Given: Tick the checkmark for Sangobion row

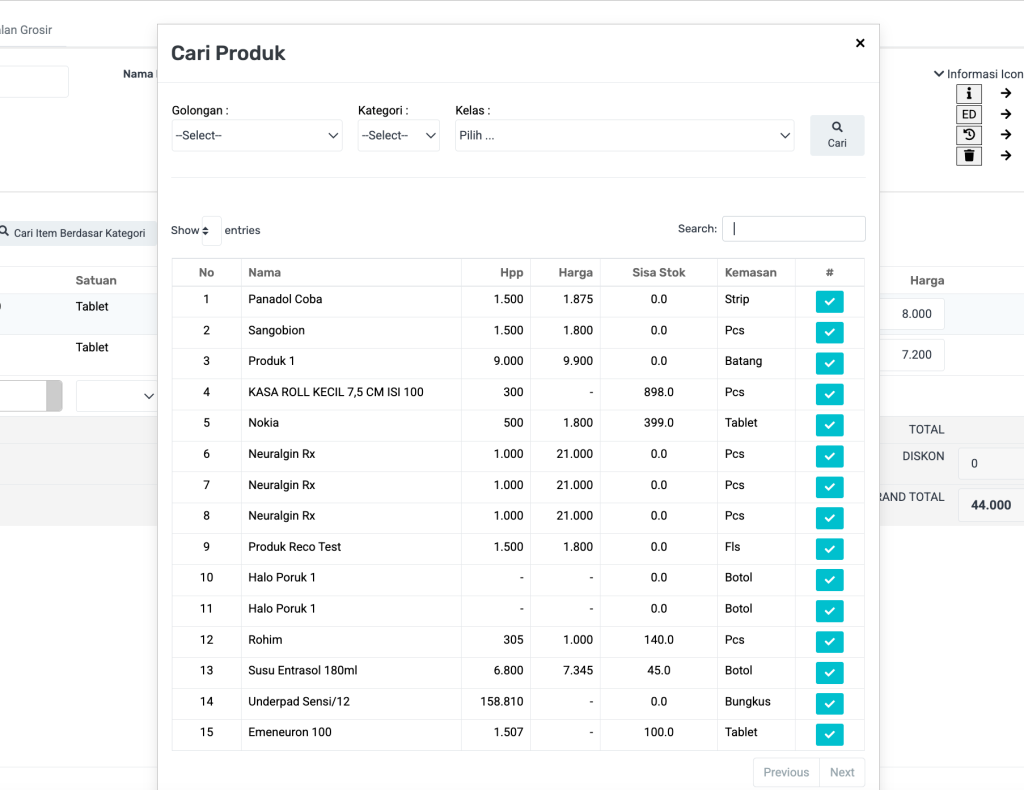Looking at the screenshot, I should tap(829, 332).
